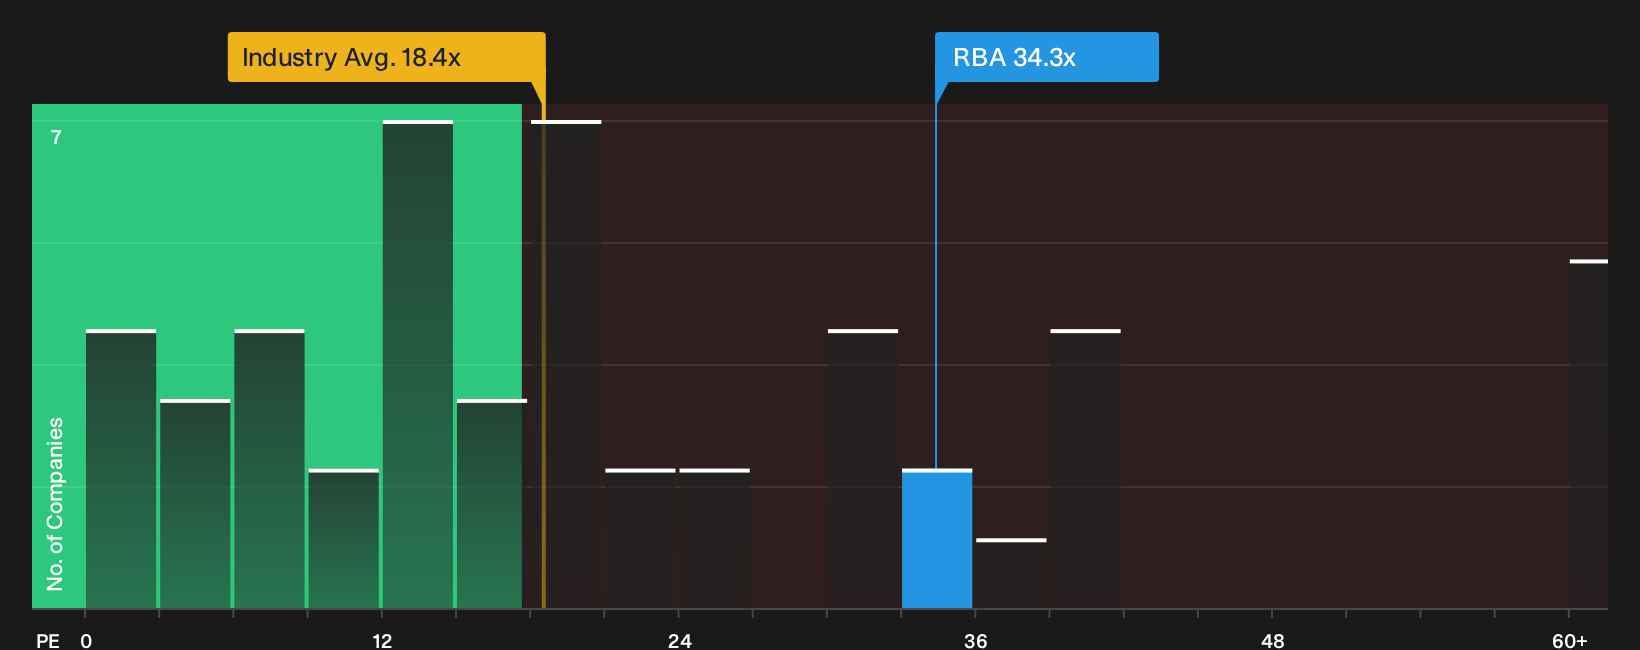Click the PE axis label

[48, 641]
